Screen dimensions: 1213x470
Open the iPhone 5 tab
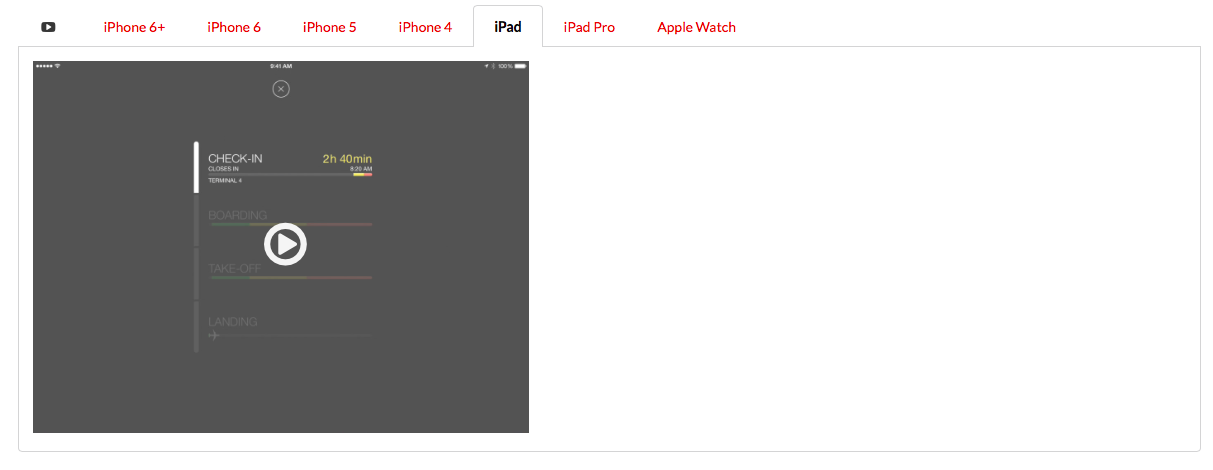[x=330, y=27]
